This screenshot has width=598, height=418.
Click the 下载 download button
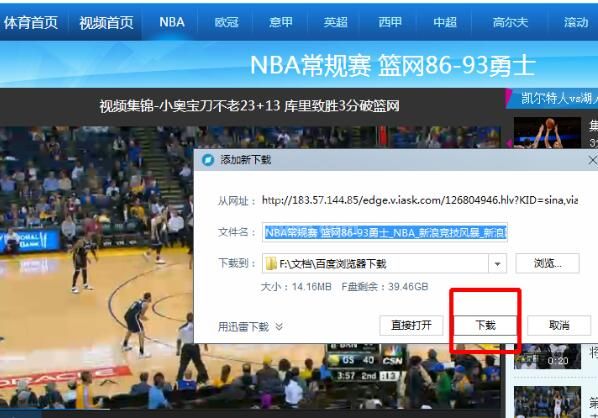click(x=485, y=325)
